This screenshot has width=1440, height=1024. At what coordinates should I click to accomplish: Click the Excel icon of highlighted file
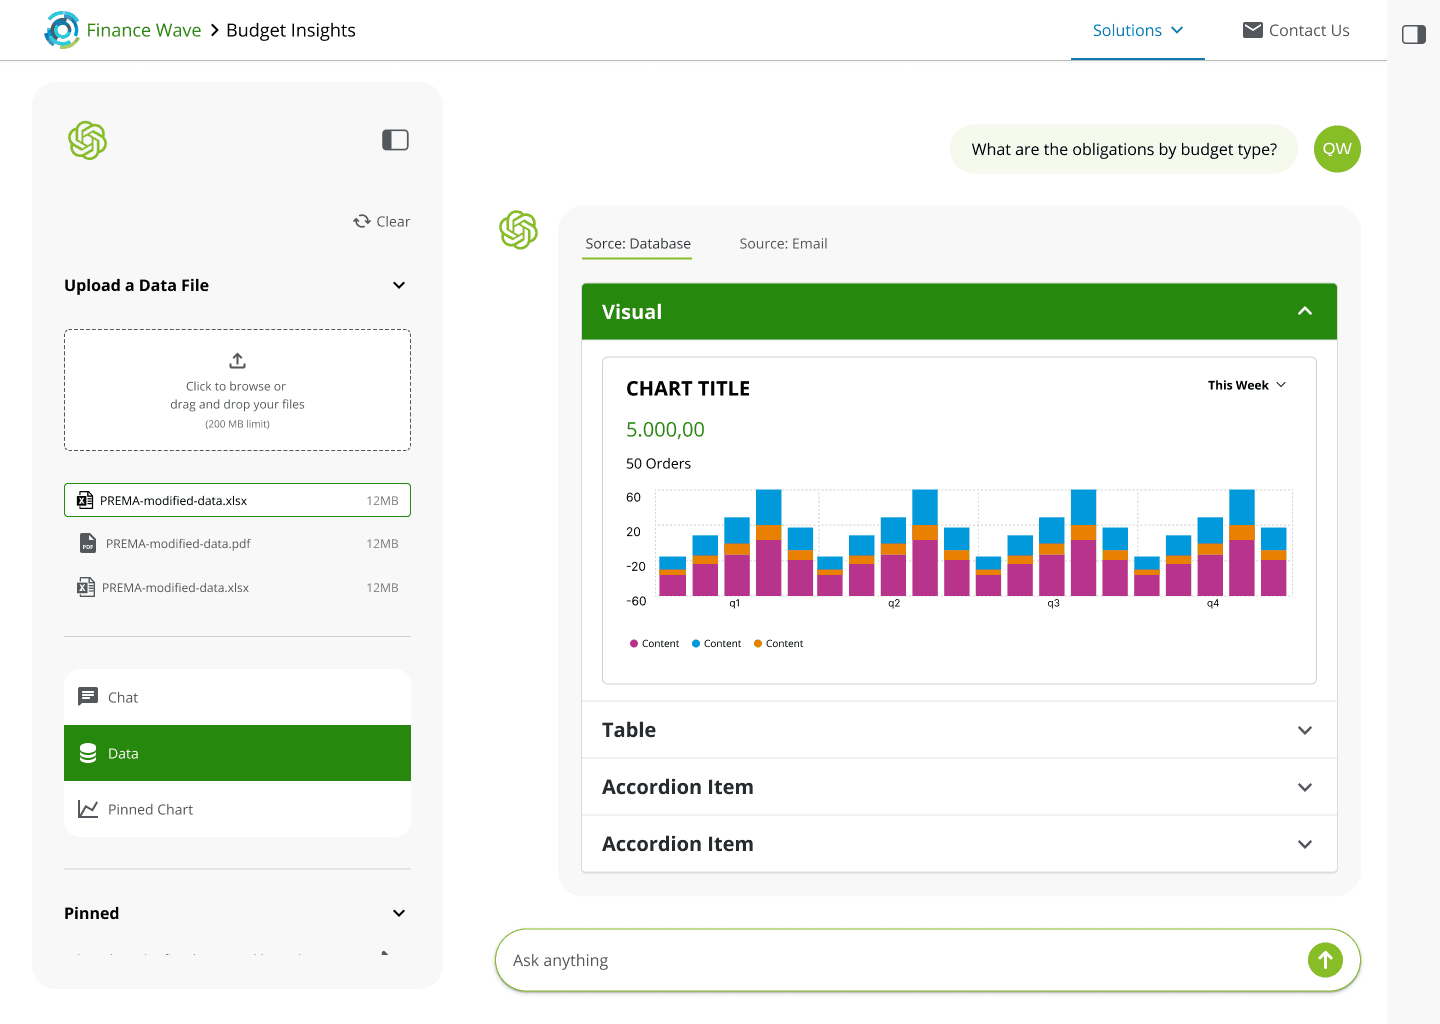click(85, 500)
